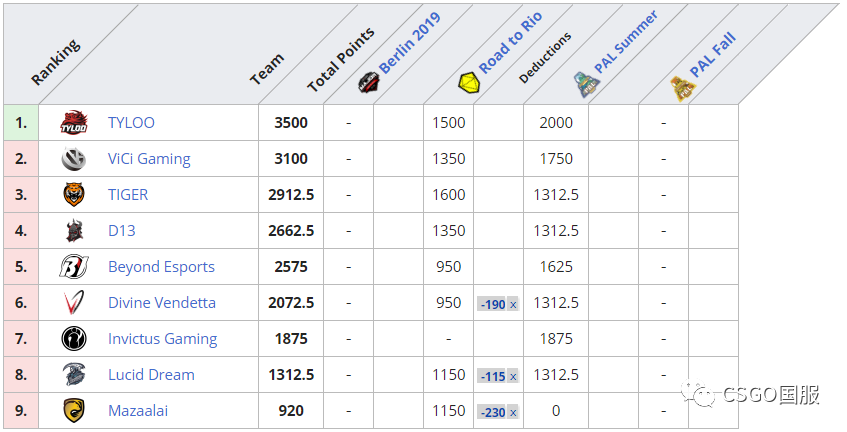Click the PAL Fall trophy icon
The width and height of the screenshot is (847, 432).
point(683,88)
